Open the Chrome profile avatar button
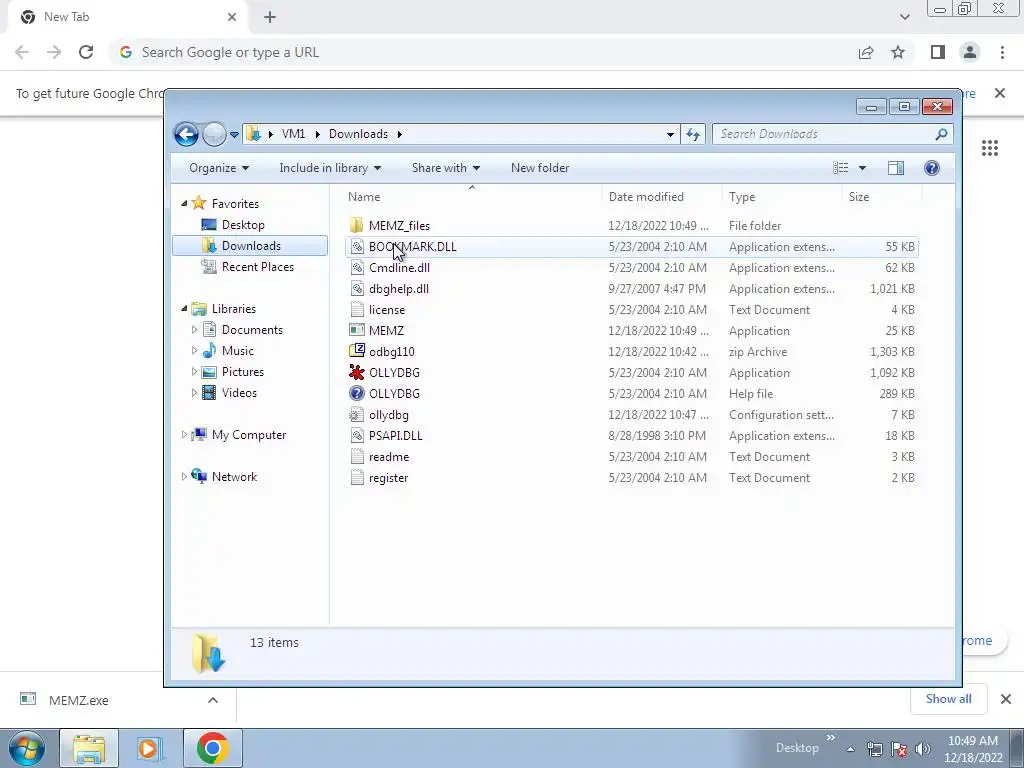This screenshot has width=1024, height=768. 970,52
